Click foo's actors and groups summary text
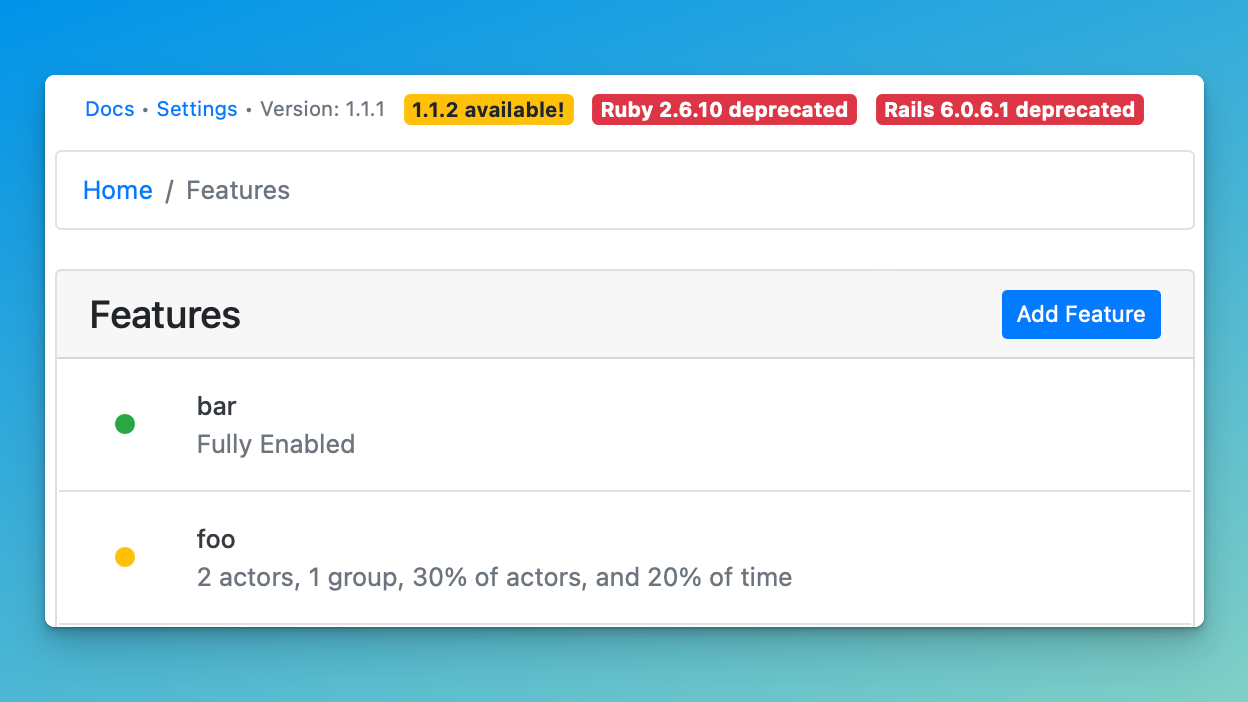Viewport: 1248px width, 702px height. (494, 577)
